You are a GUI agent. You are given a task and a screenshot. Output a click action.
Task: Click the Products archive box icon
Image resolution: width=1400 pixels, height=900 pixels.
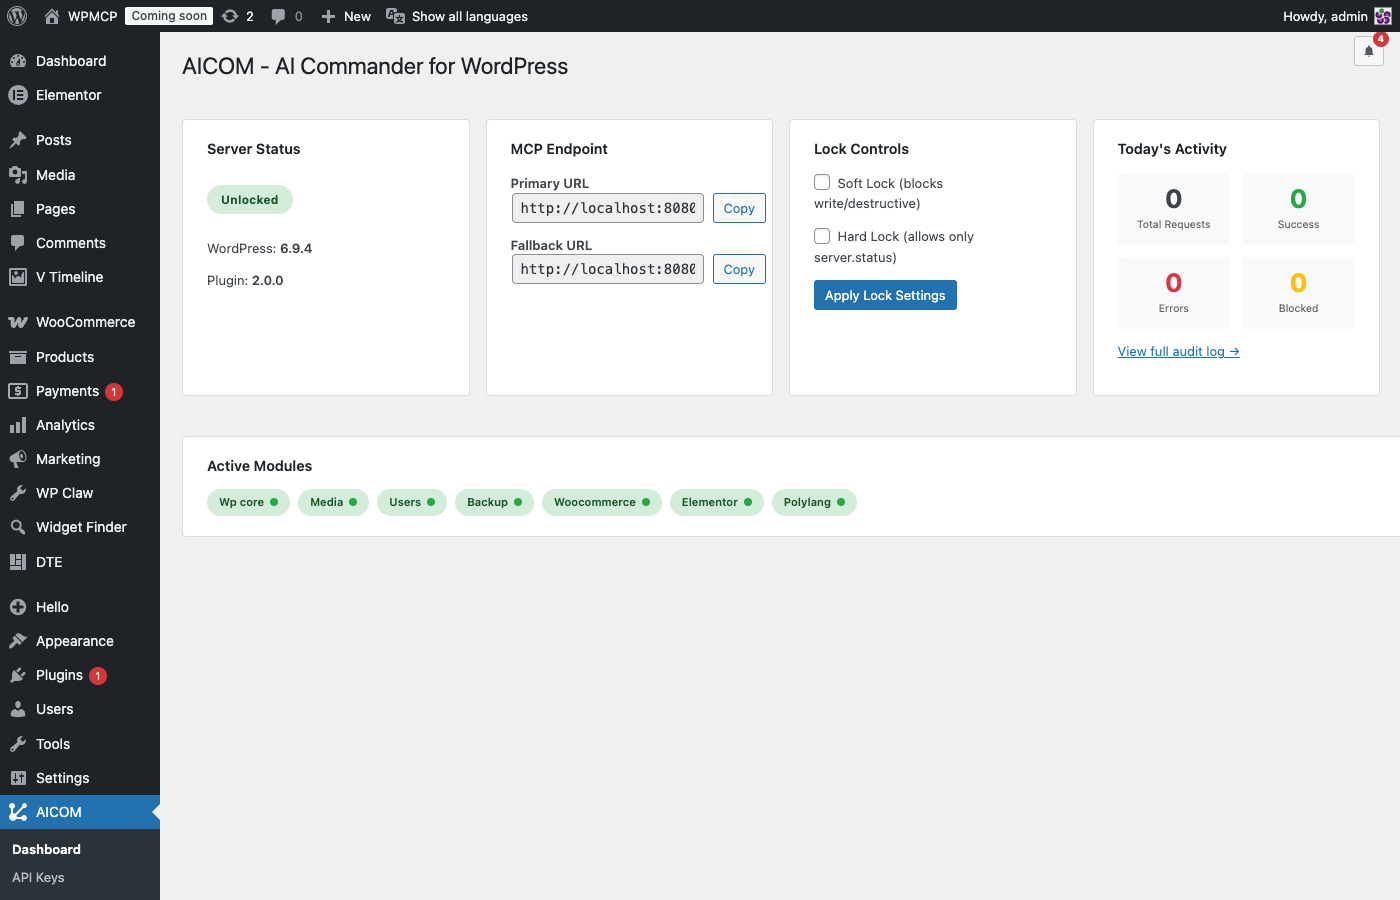point(18,357)
